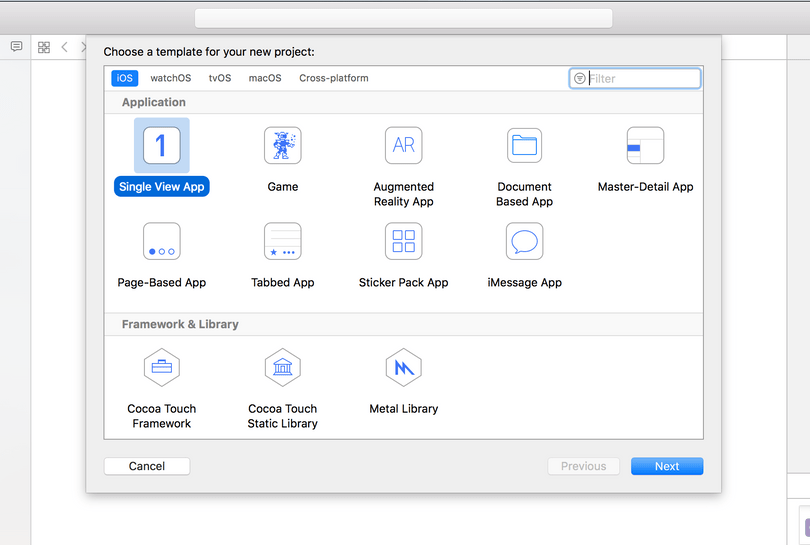Pick the Metal Library template
The image size is (810, 545).
coord(403,367)
